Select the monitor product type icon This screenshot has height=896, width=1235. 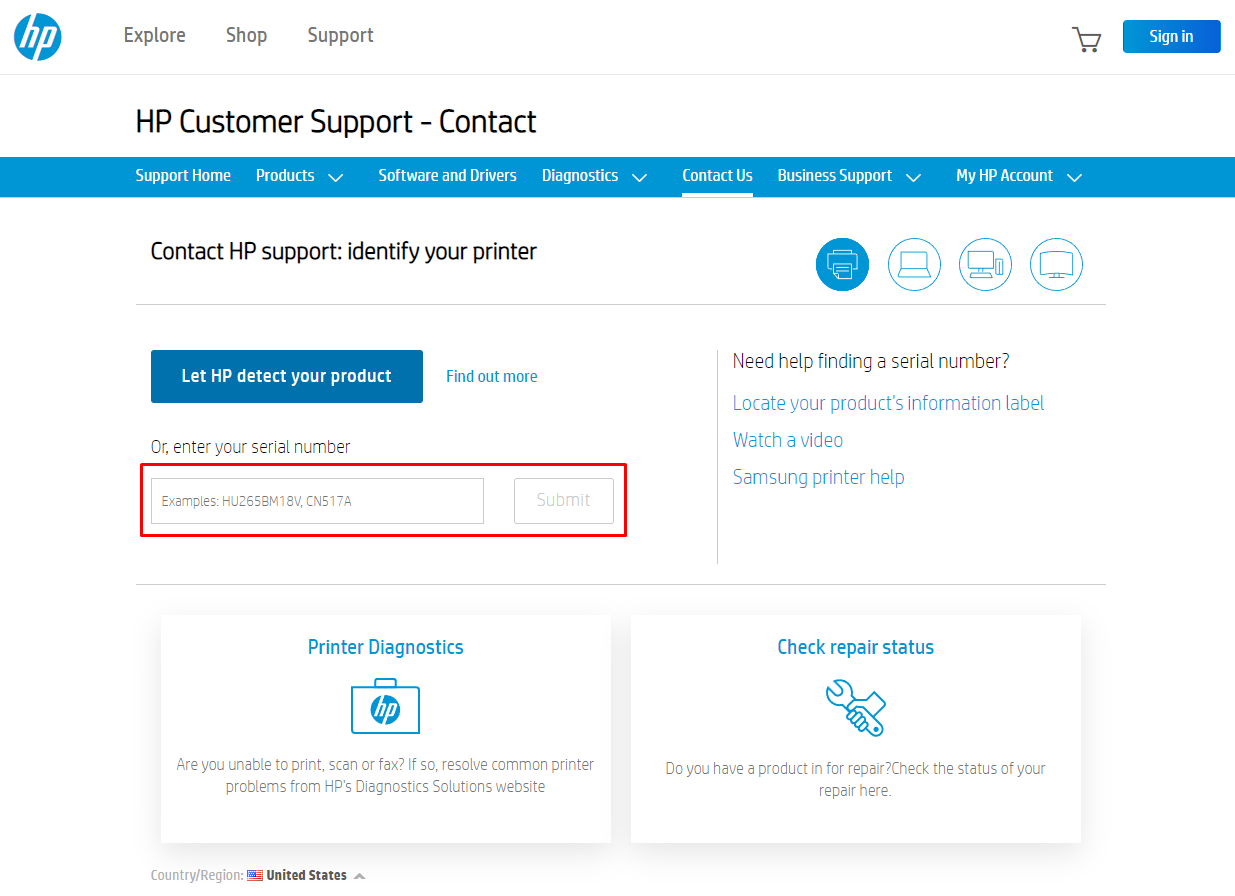1056,265
